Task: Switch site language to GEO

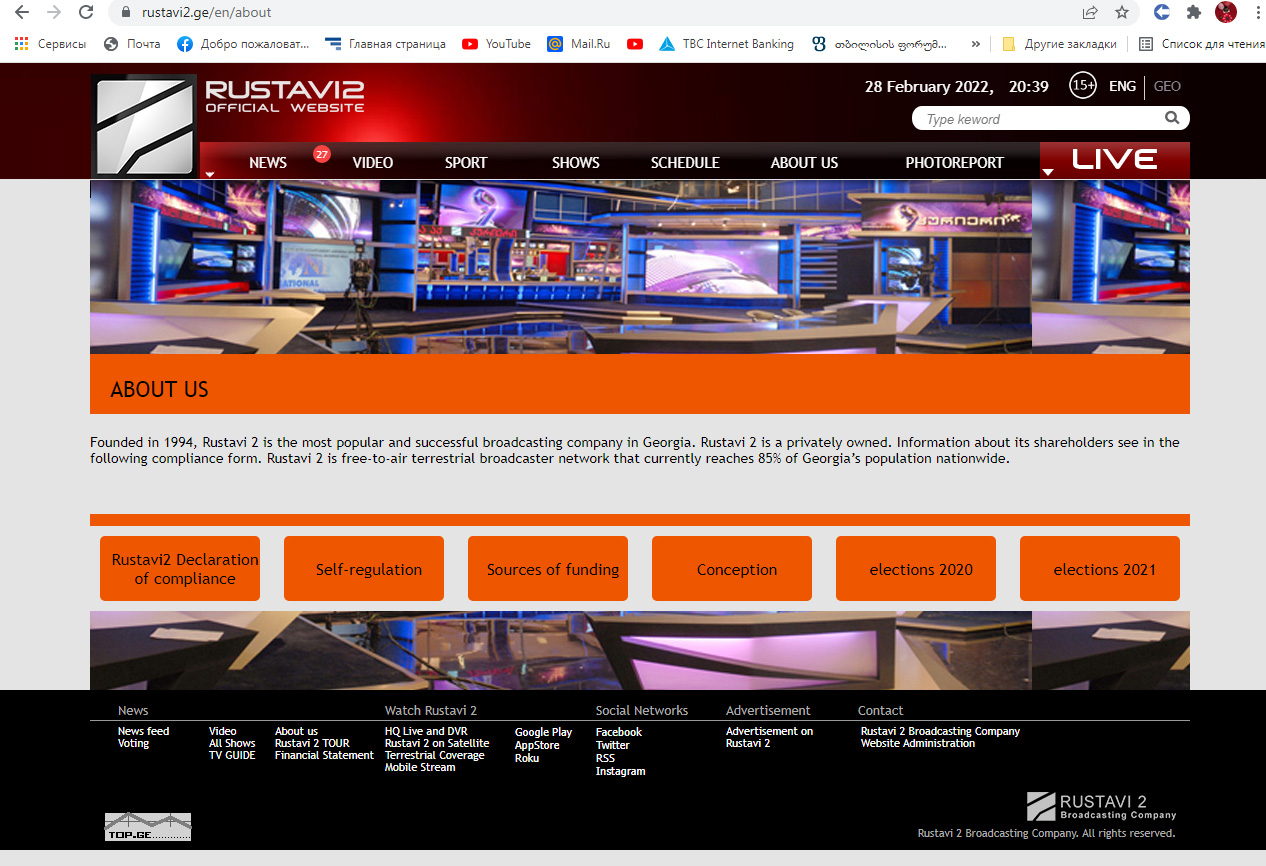Action: click(x=1167, y=86)
